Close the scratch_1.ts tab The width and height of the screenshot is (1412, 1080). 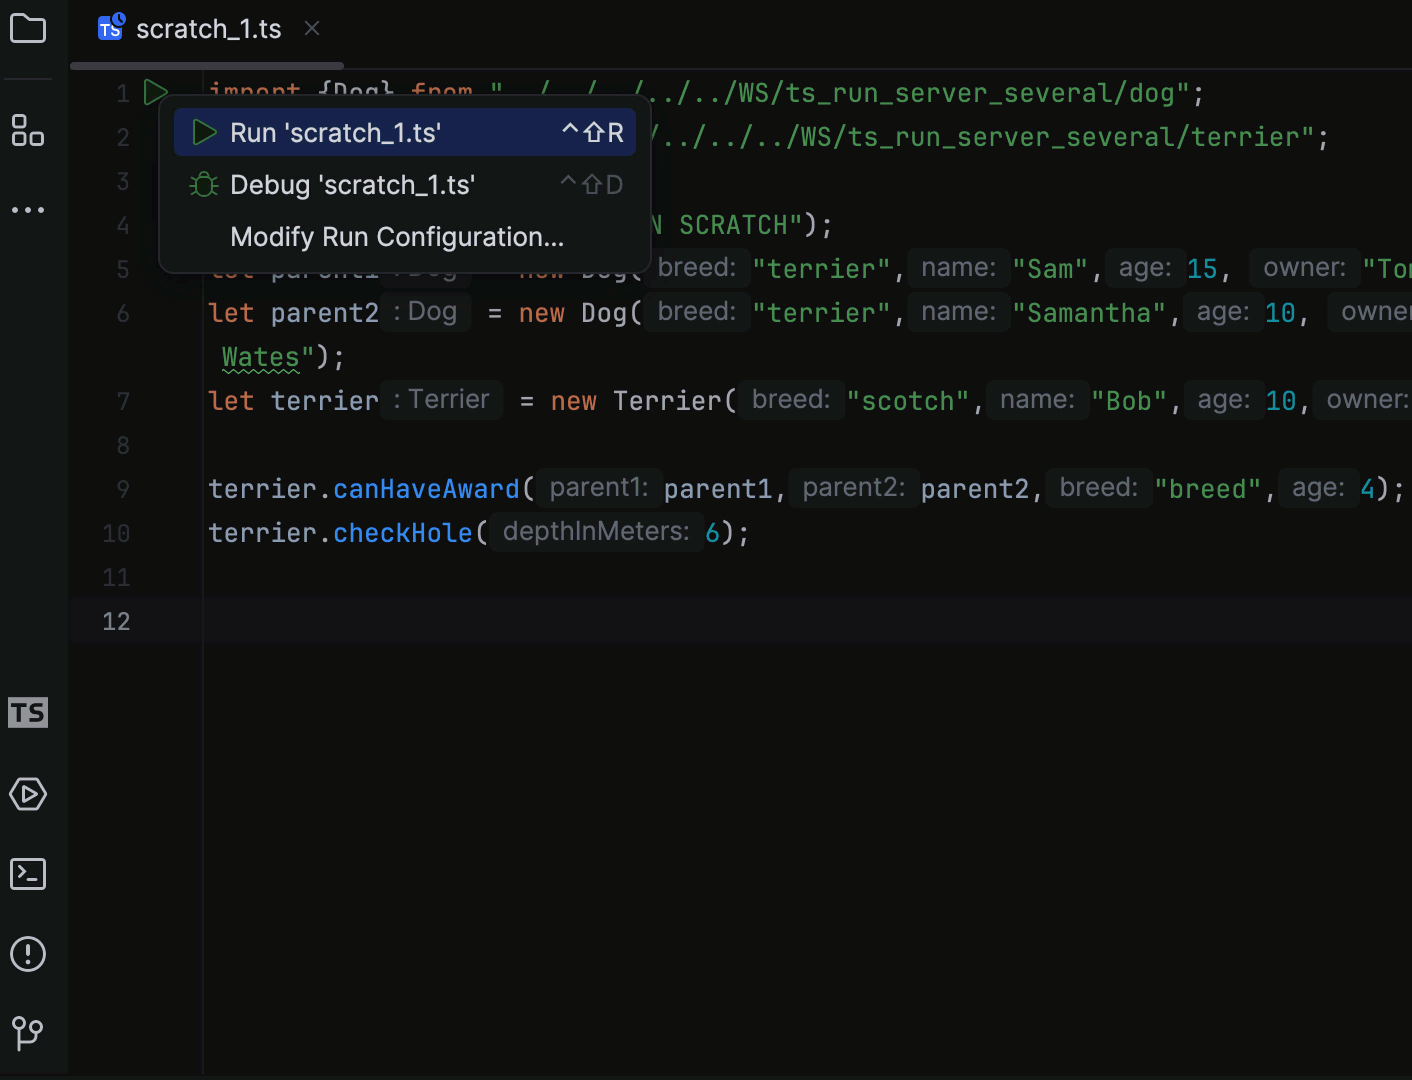311,28
